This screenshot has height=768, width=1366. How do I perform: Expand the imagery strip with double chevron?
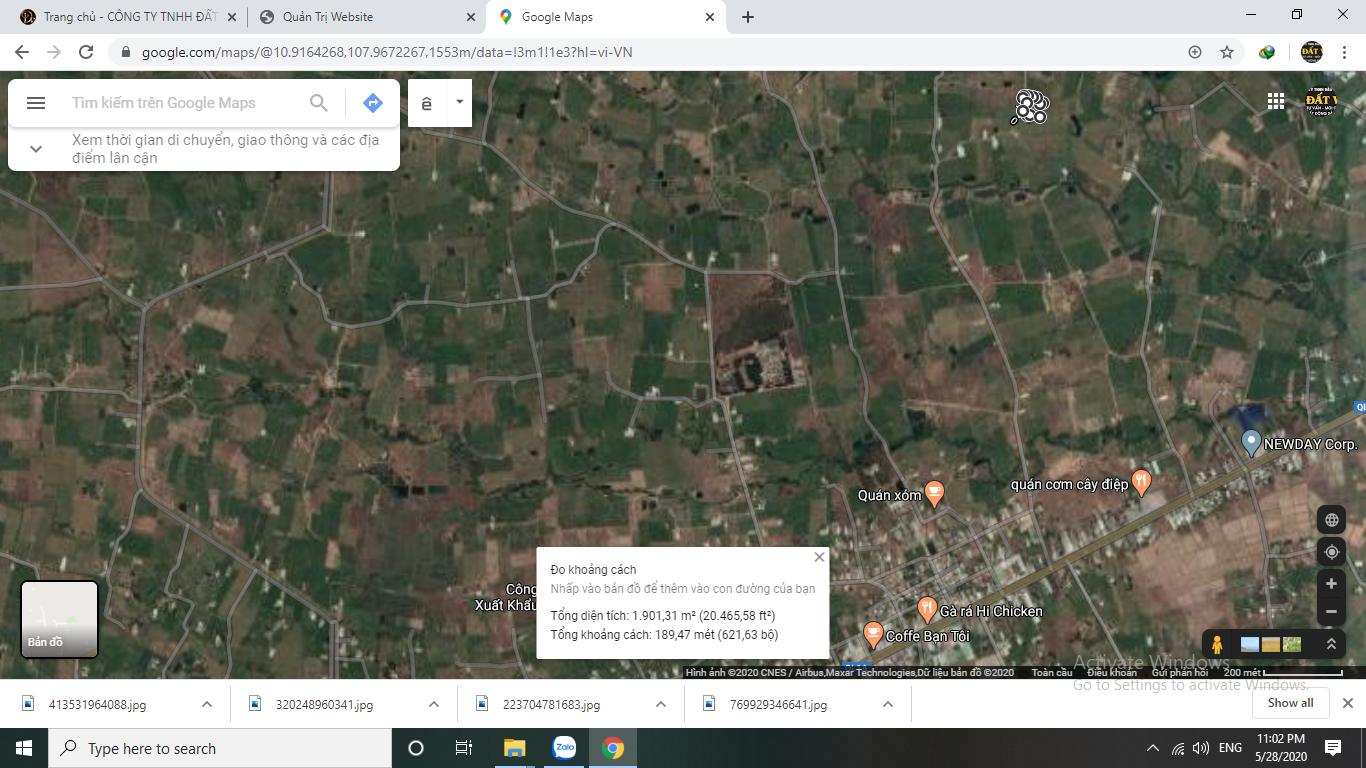tap(1331, 644)
